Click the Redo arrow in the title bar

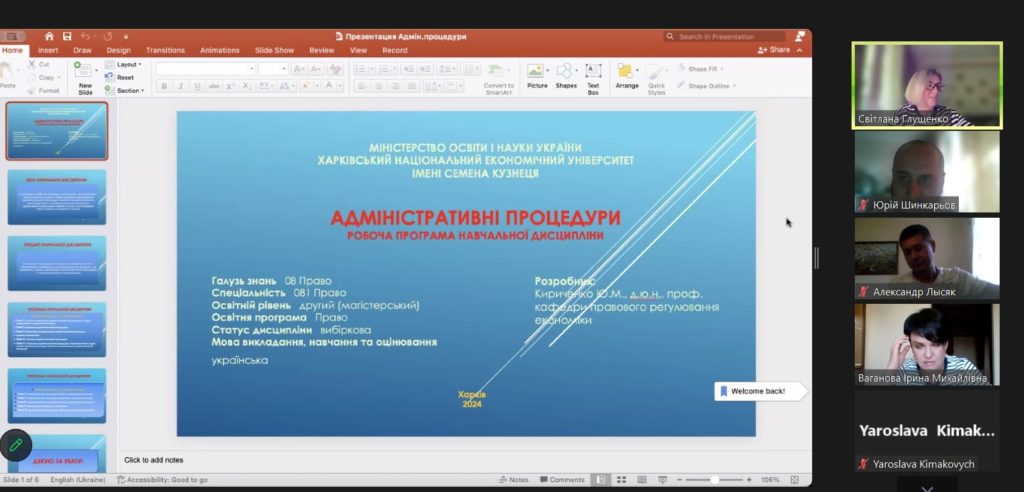tap(107, 37)
